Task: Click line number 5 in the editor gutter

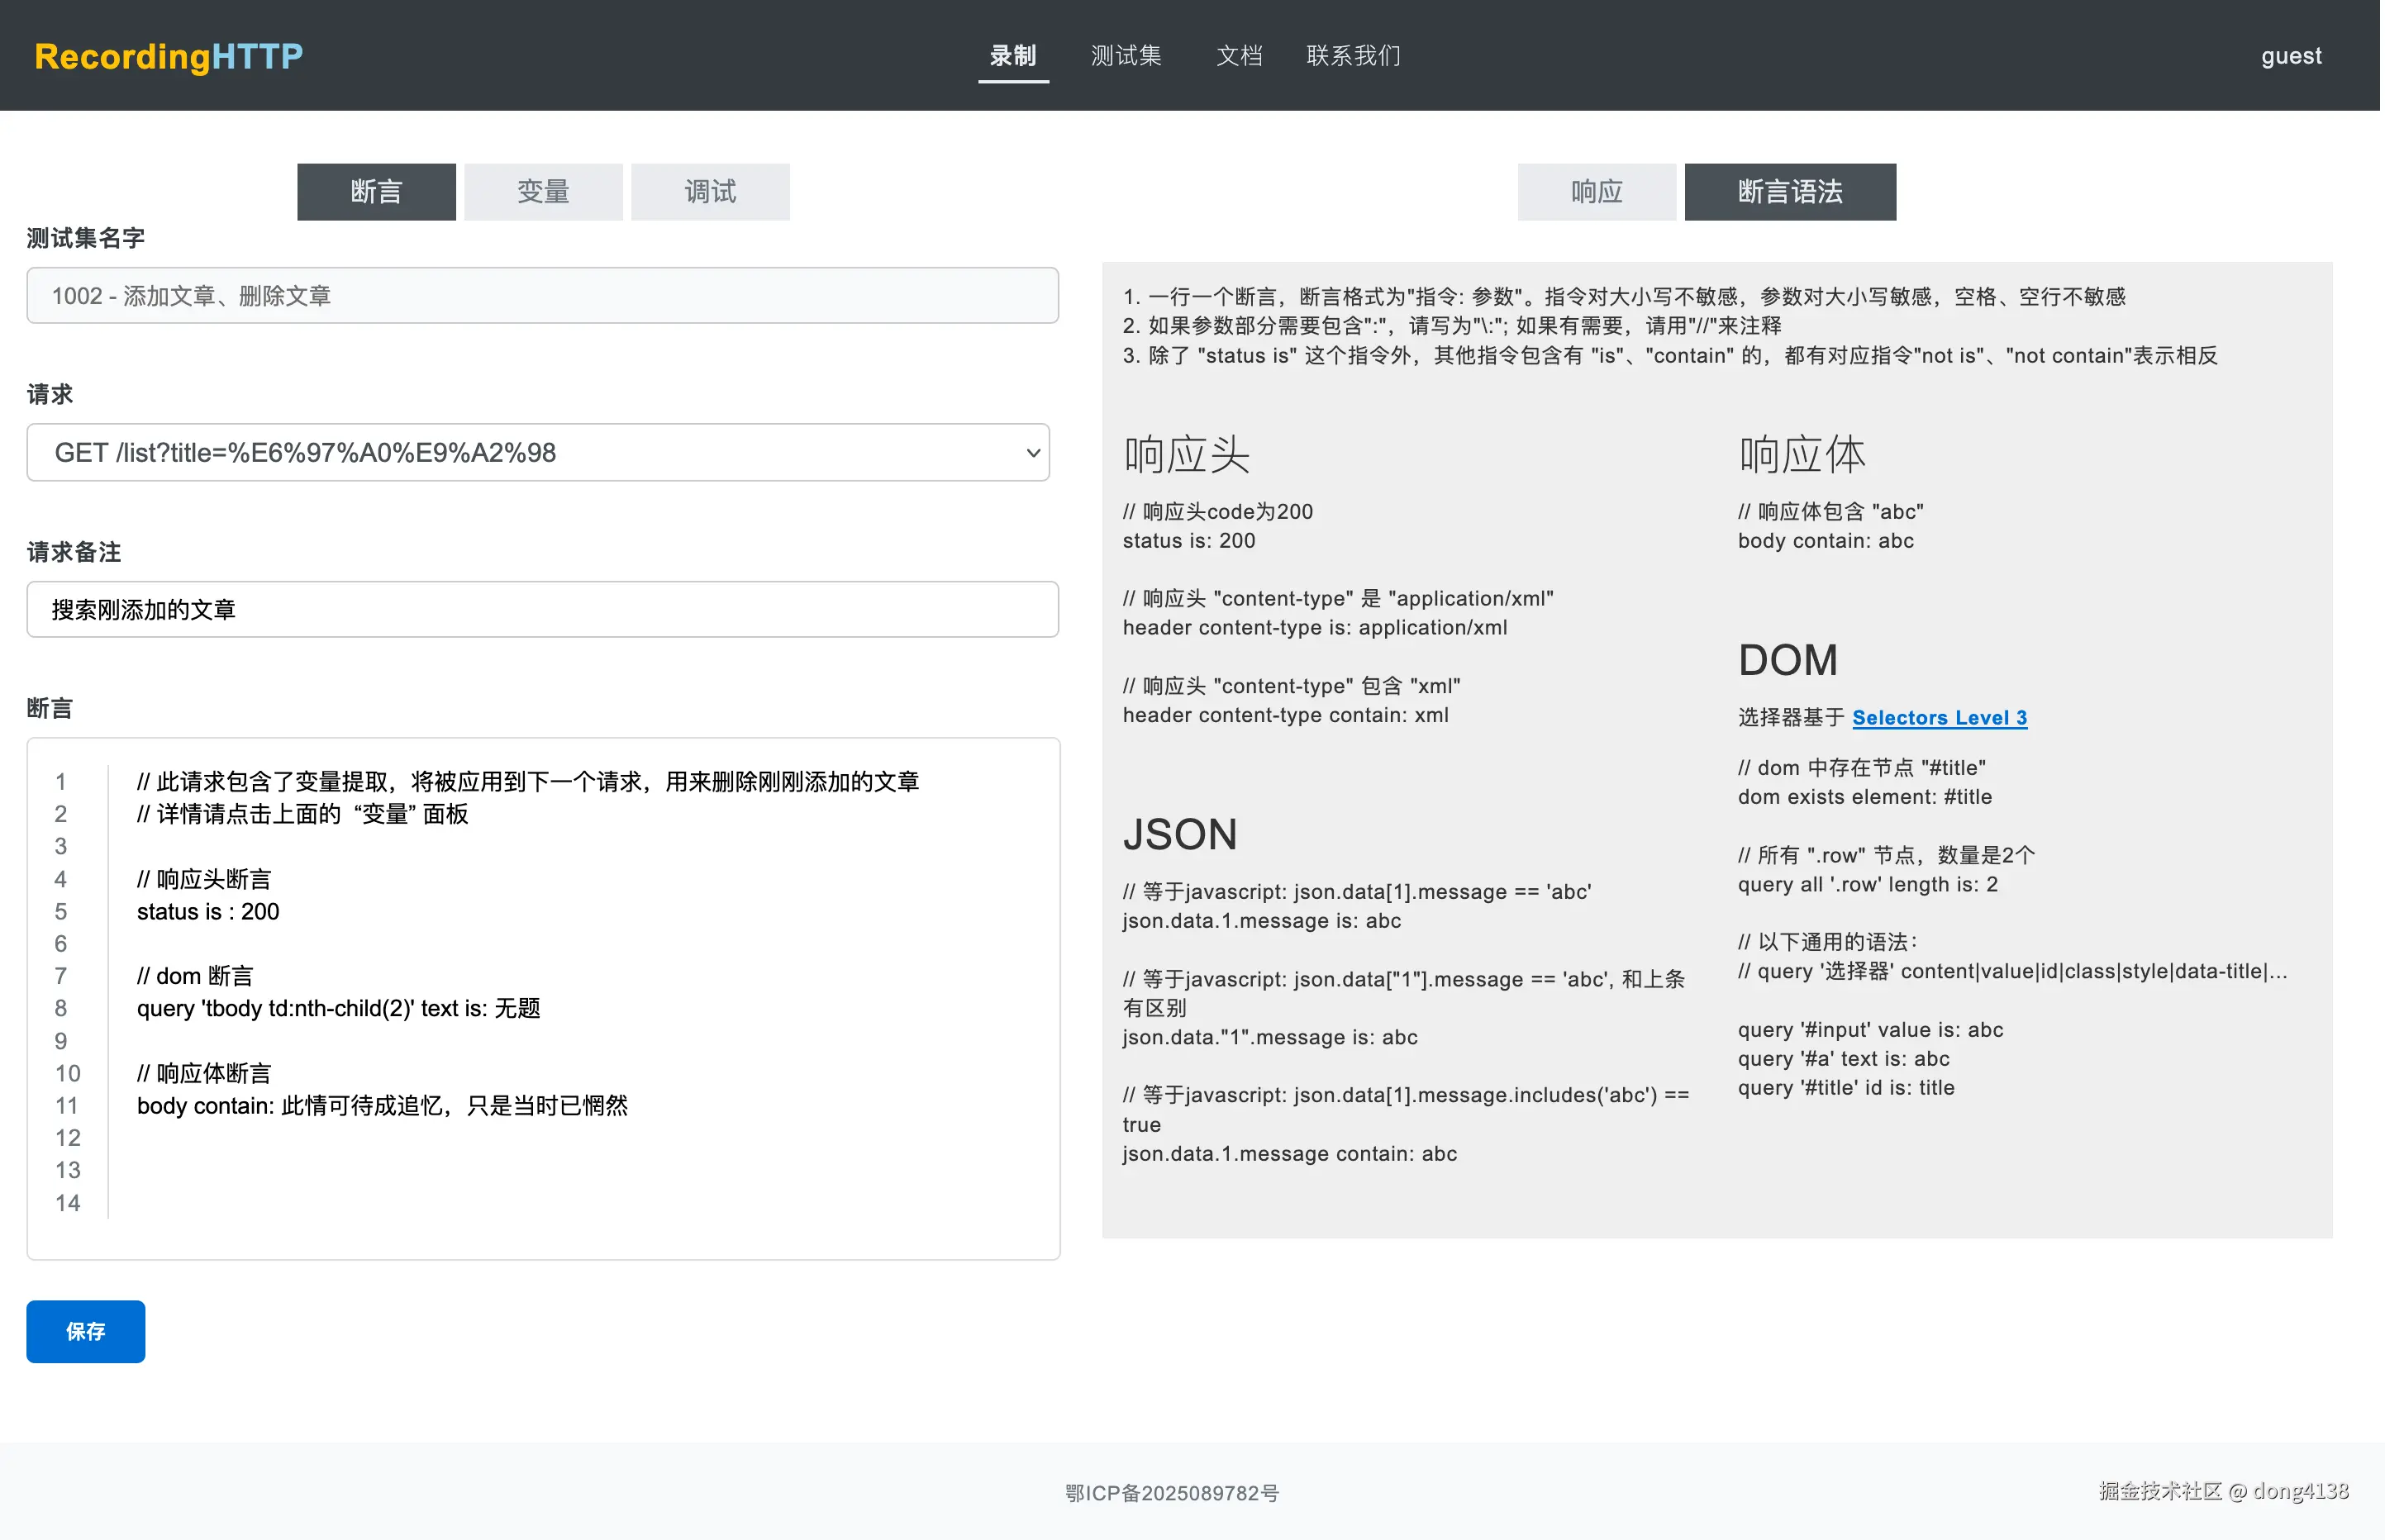Action: tap(61, 911)
